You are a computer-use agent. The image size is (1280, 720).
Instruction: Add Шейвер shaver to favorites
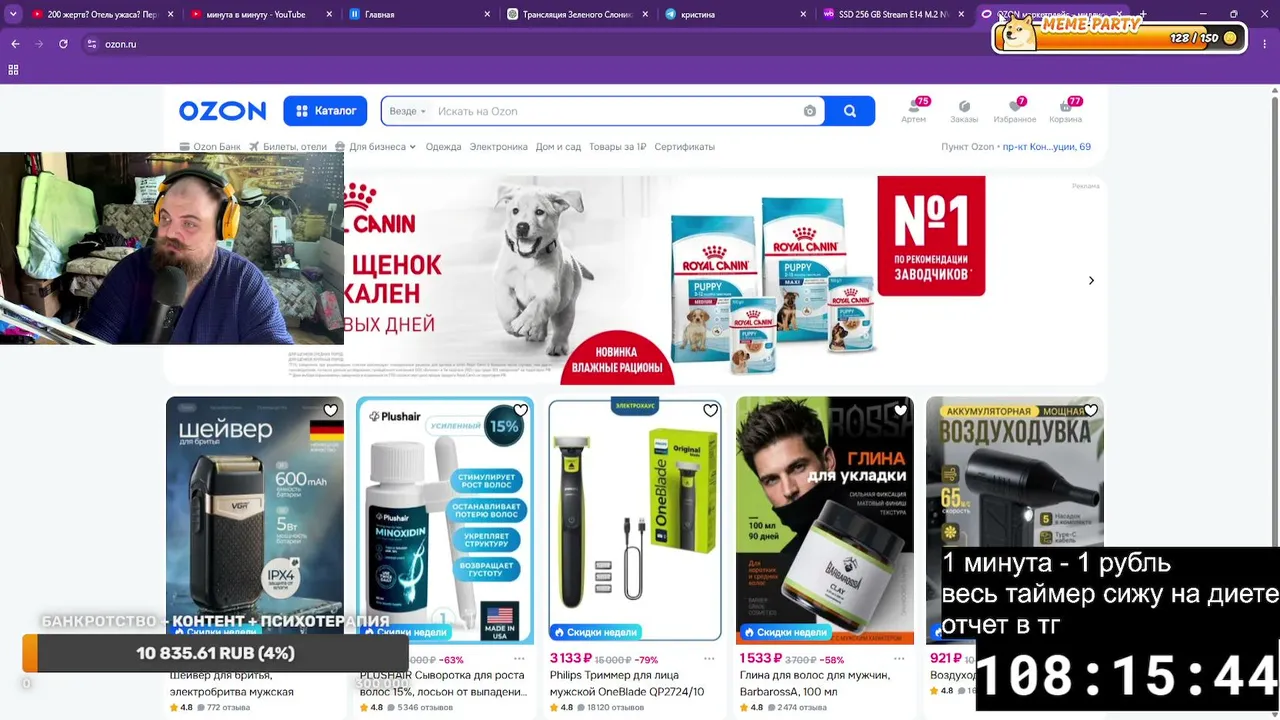[331, 410]
